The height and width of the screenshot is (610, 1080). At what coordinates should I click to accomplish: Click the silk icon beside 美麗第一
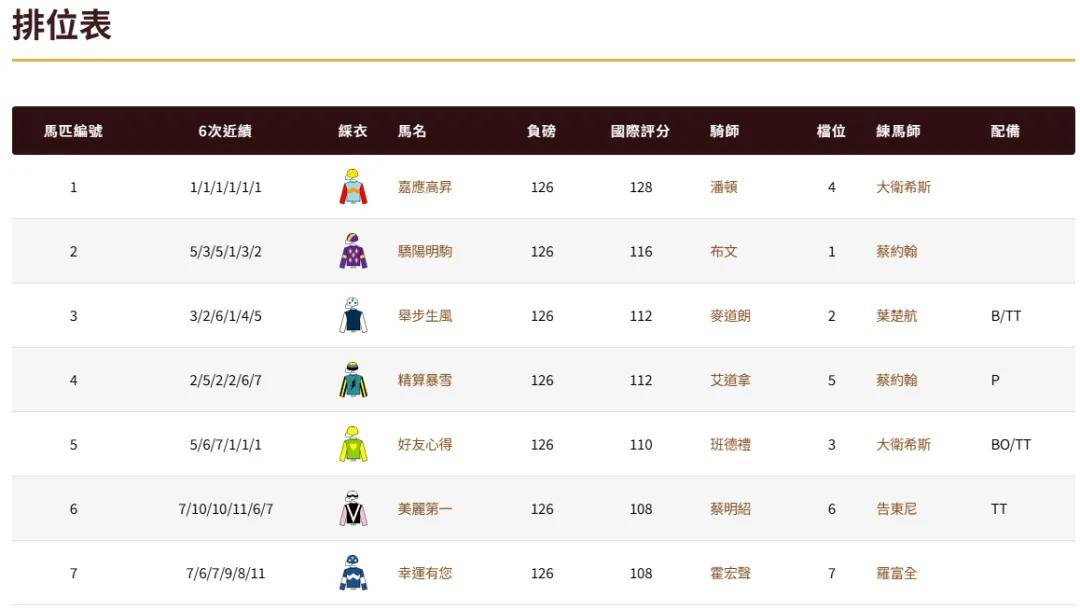coord(353,509)
